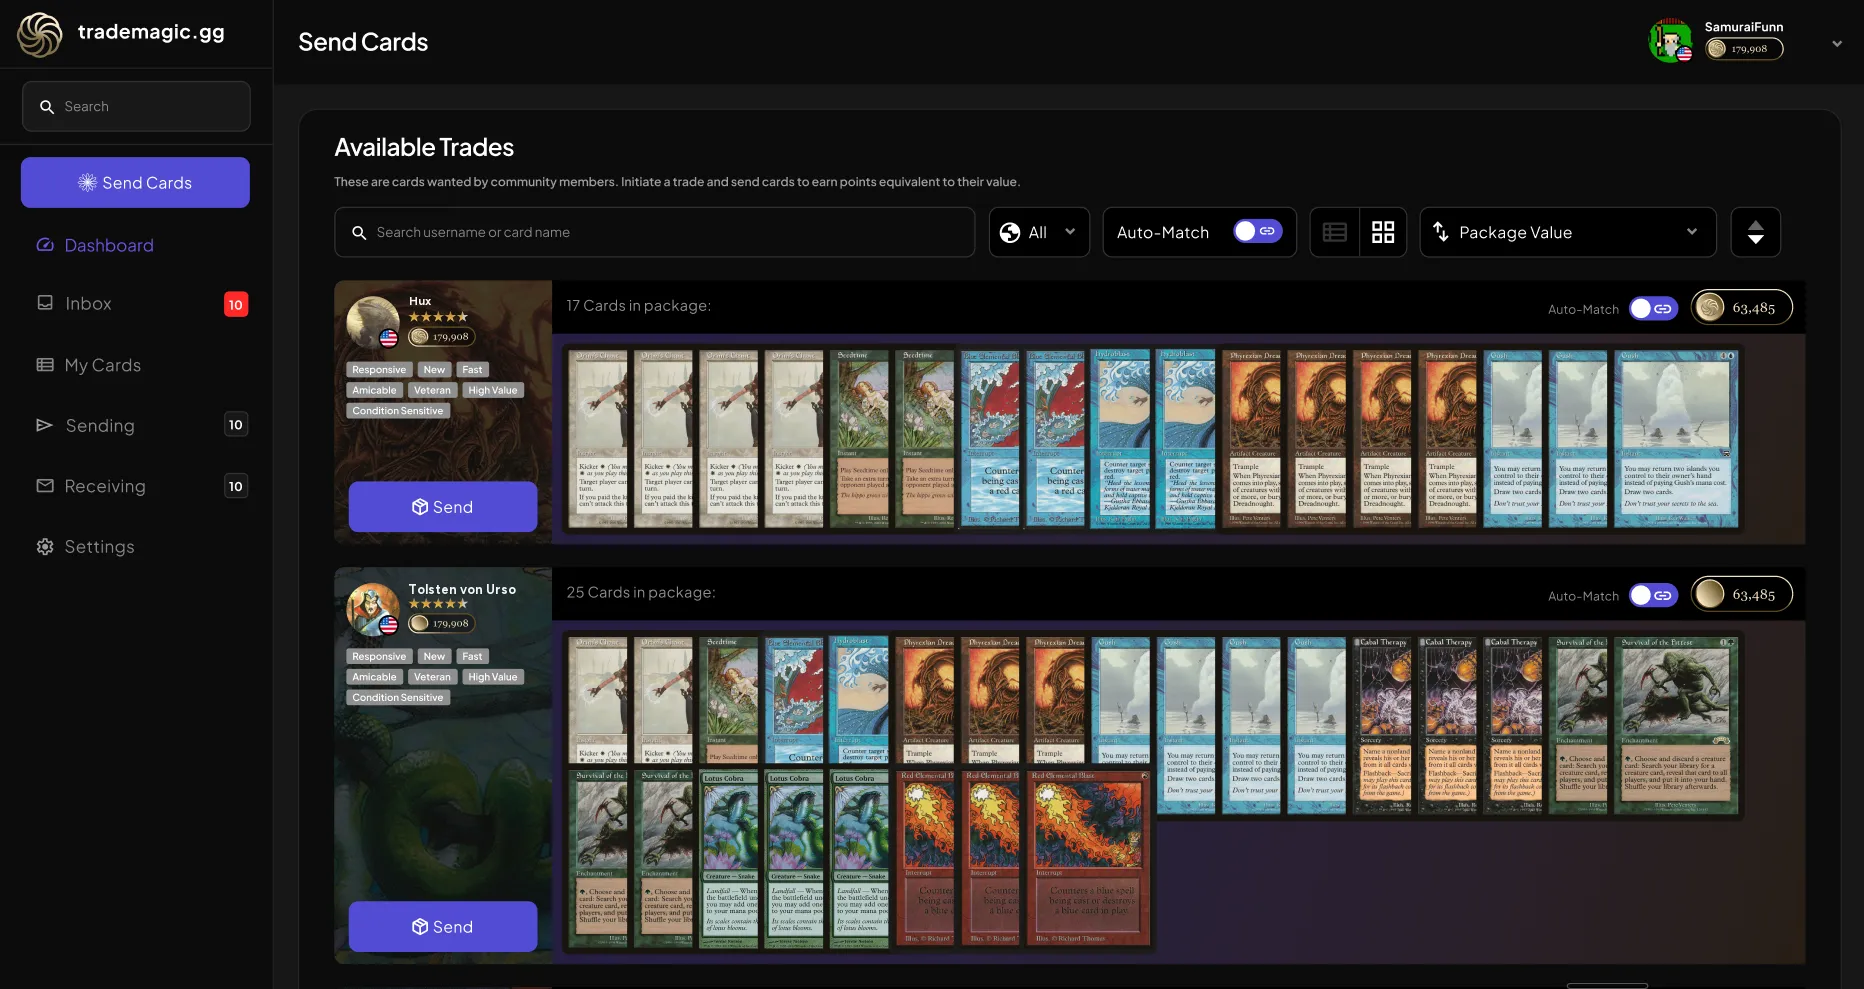The width and height of the screenshot is (1864, 989).
Task: Open the Package Value sort dropdown
Action: [x=1568, y=232]
